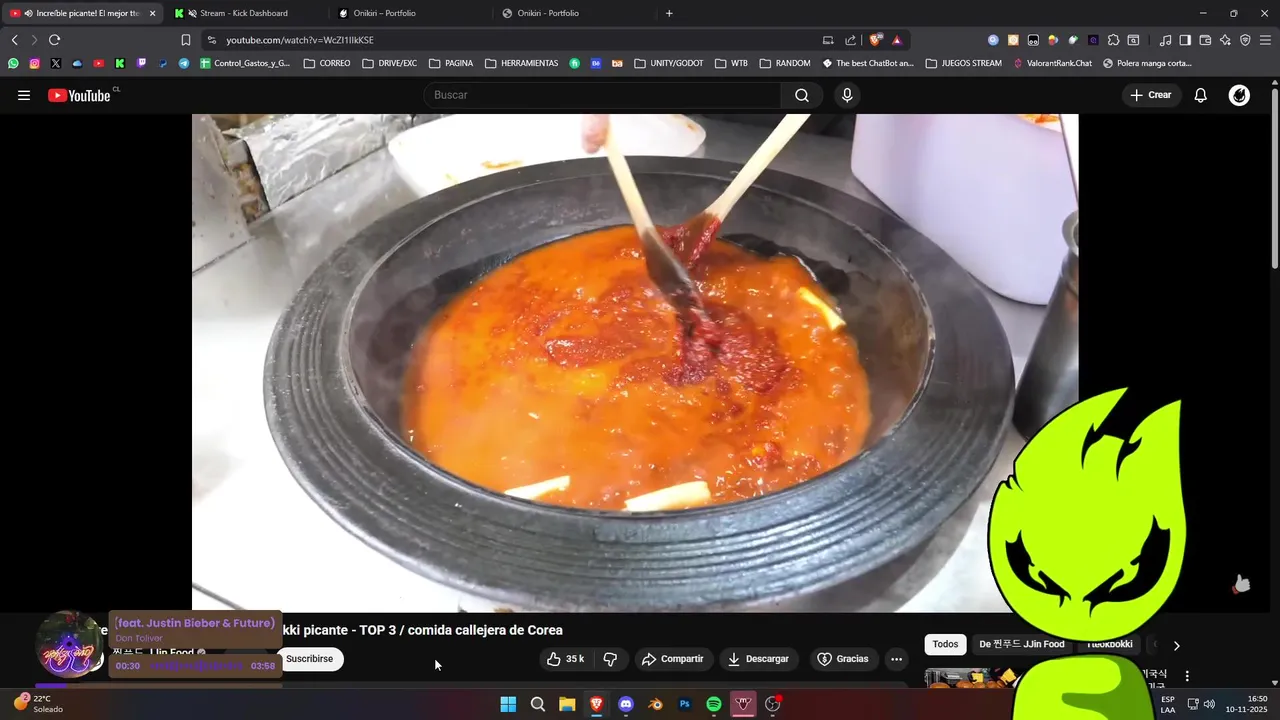Open a new browser tab
1280x720 pixels.
point(669,13)
